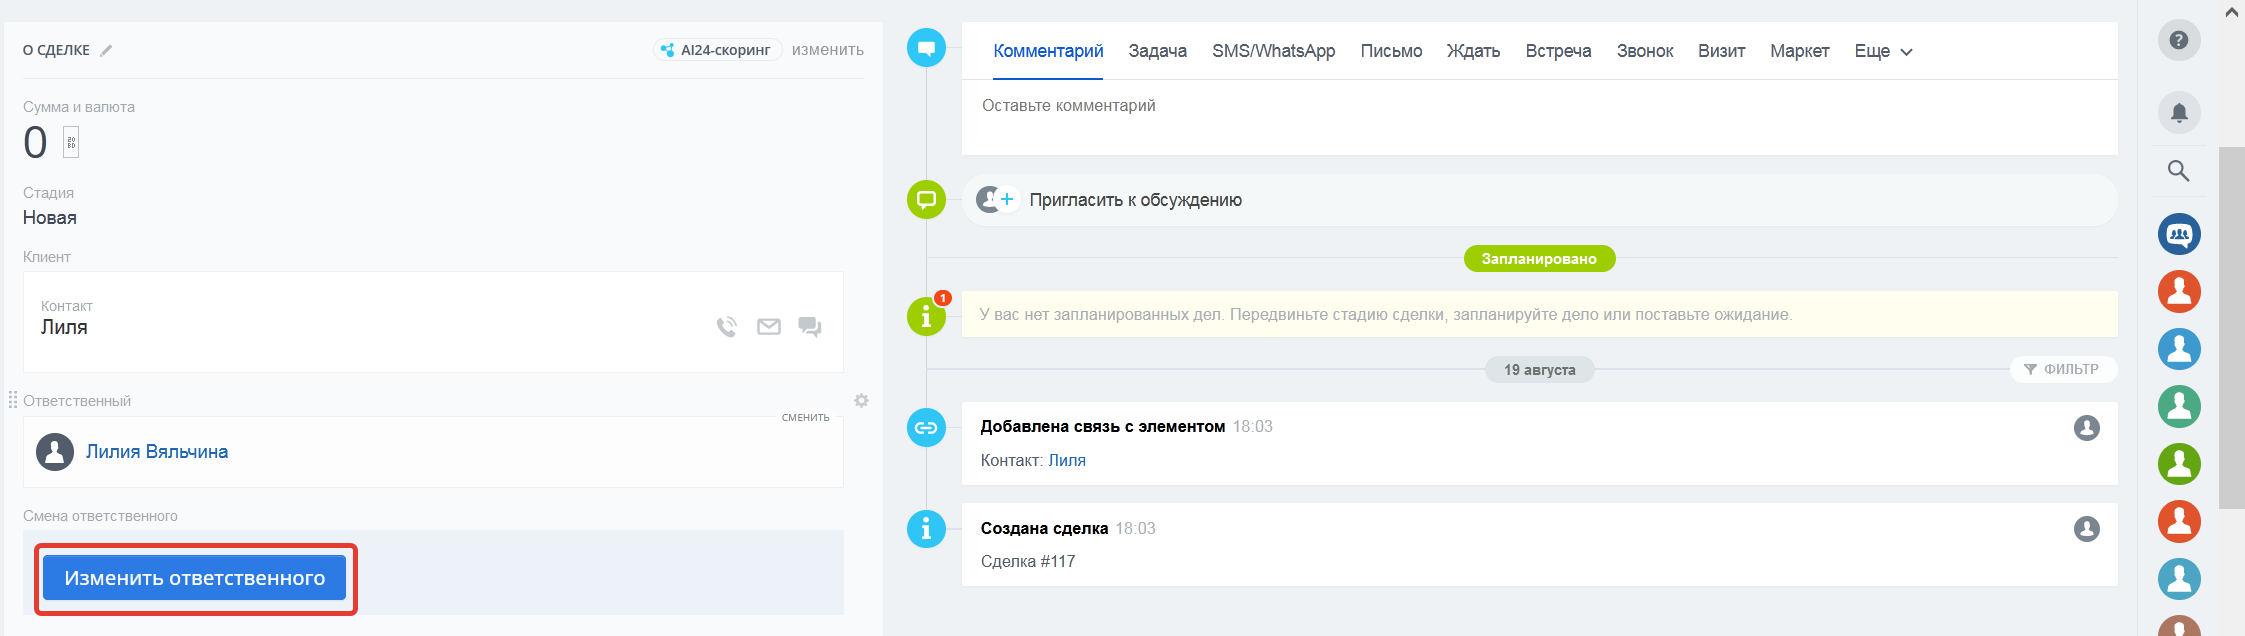
Task: Switch to the Задача tab
Action: tap(1157, 51)
